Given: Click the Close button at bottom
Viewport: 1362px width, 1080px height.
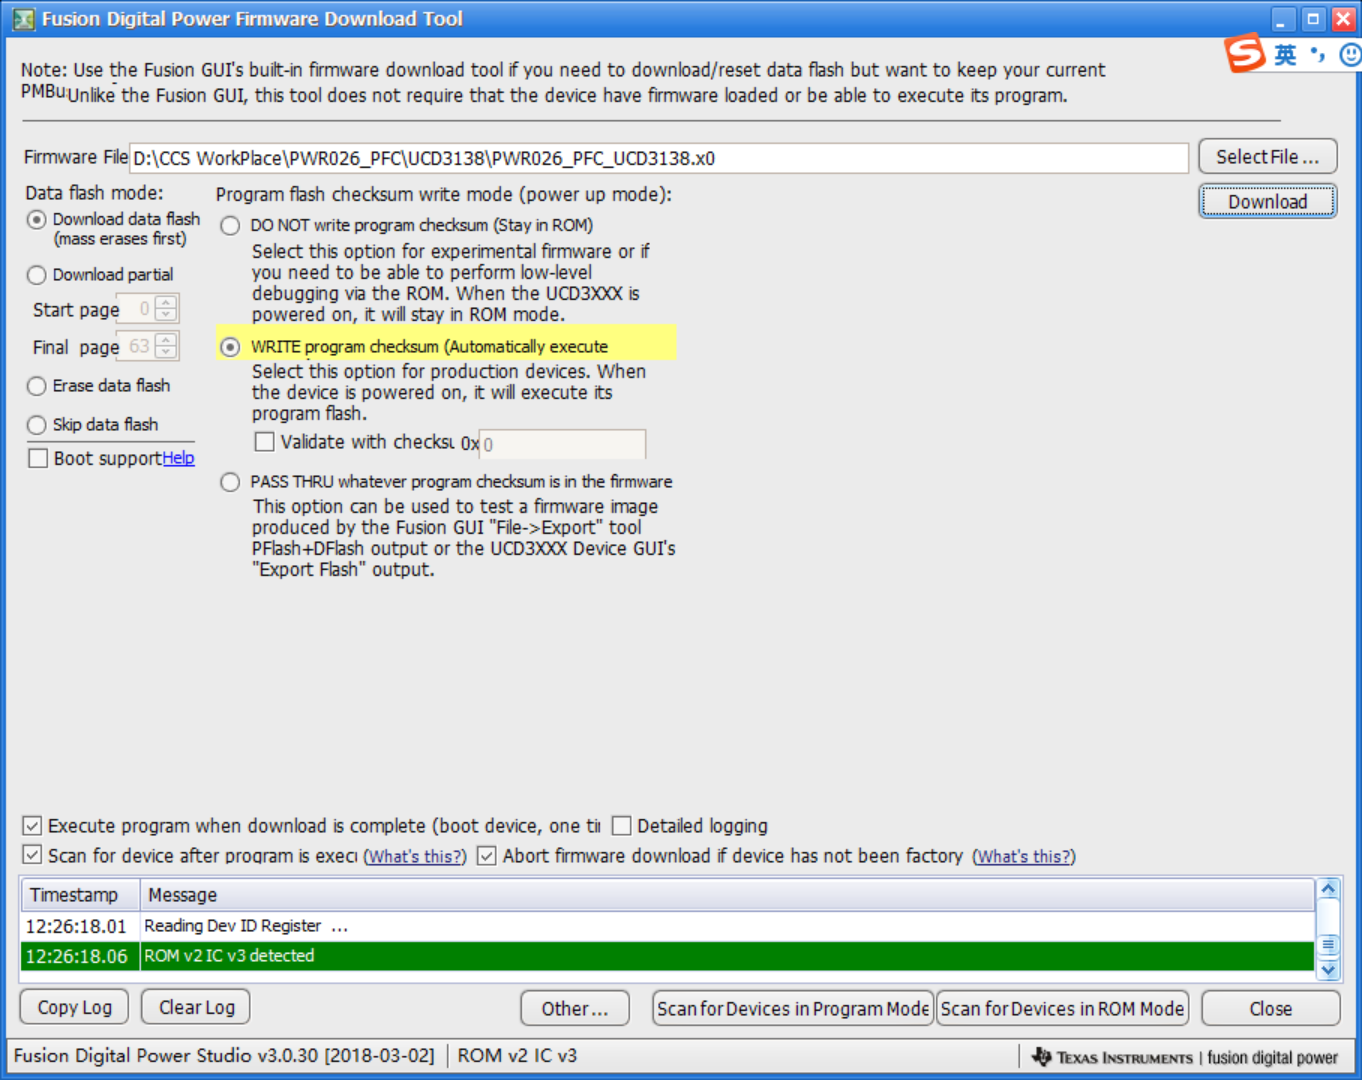Looking at the screenshot, I should pos(1270,1009).
